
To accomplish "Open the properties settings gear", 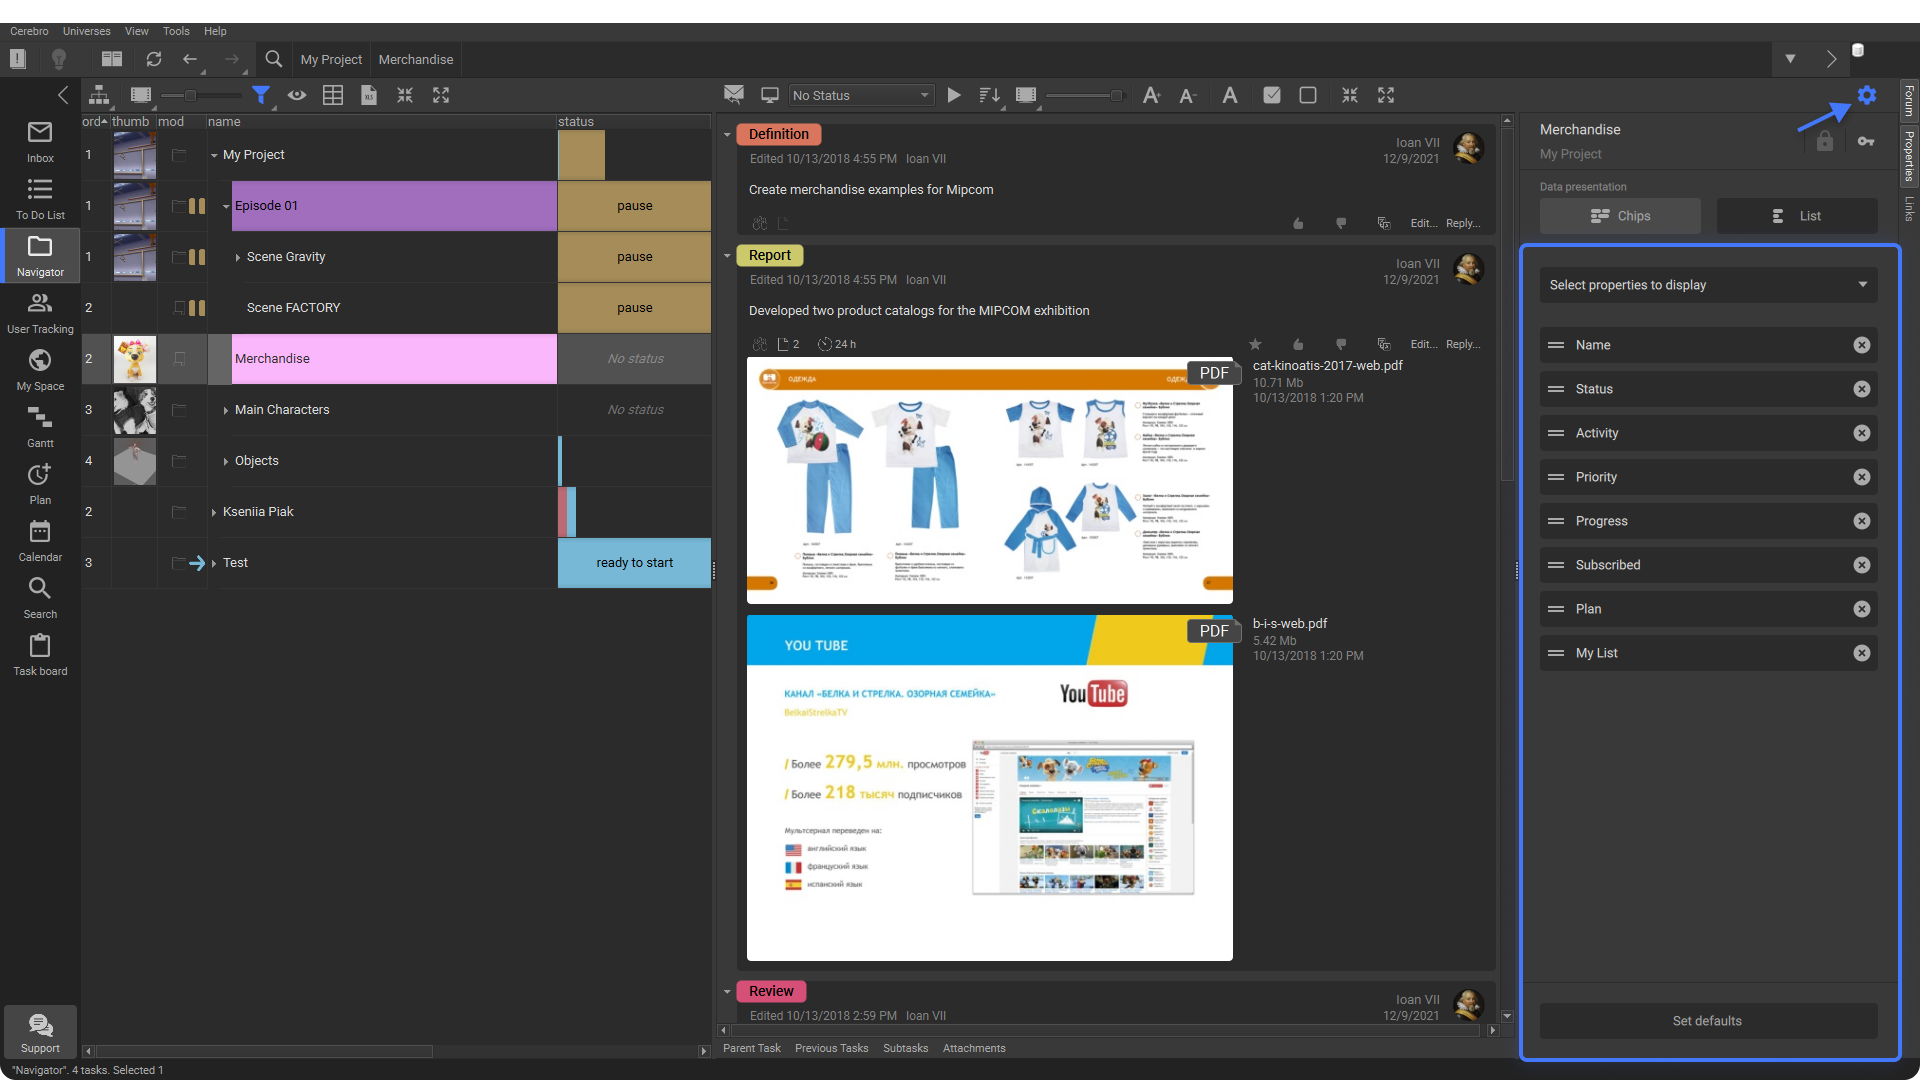I will pos(1867,95).
